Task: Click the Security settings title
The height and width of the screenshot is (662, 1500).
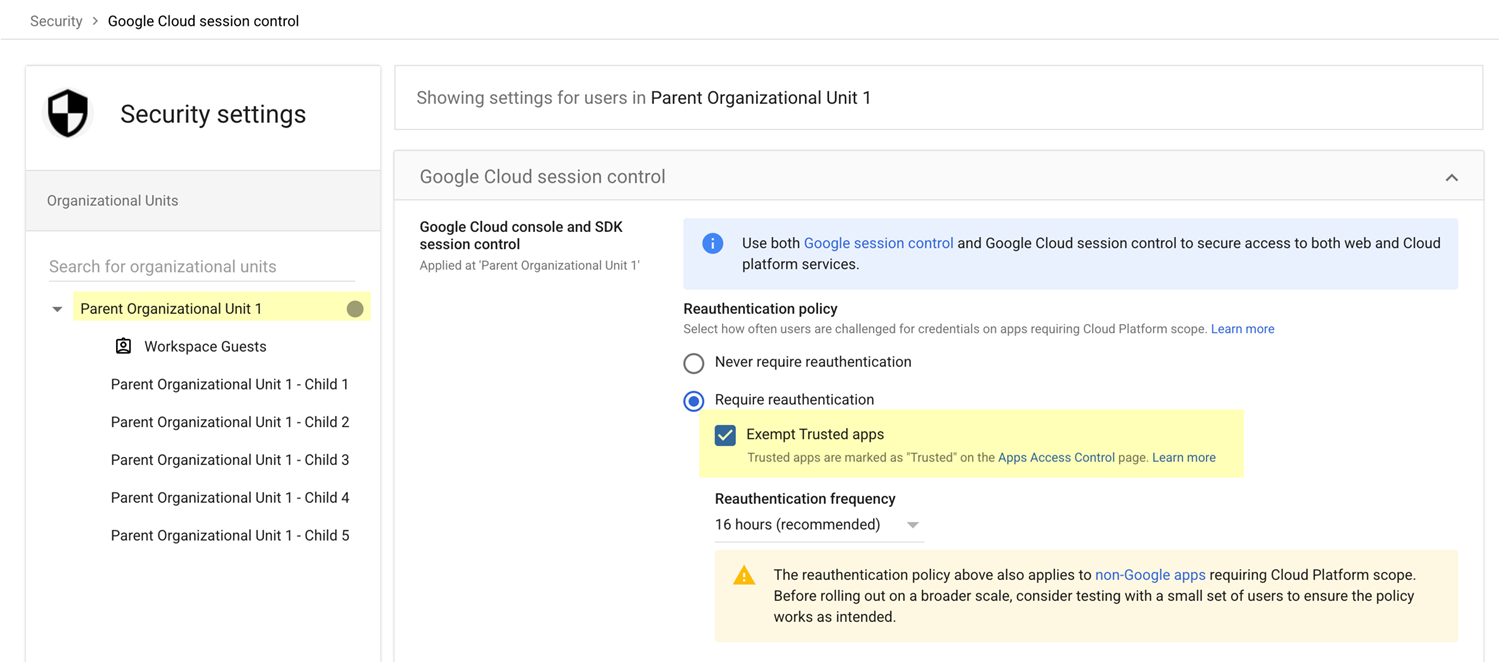Action: coord(213,114)
